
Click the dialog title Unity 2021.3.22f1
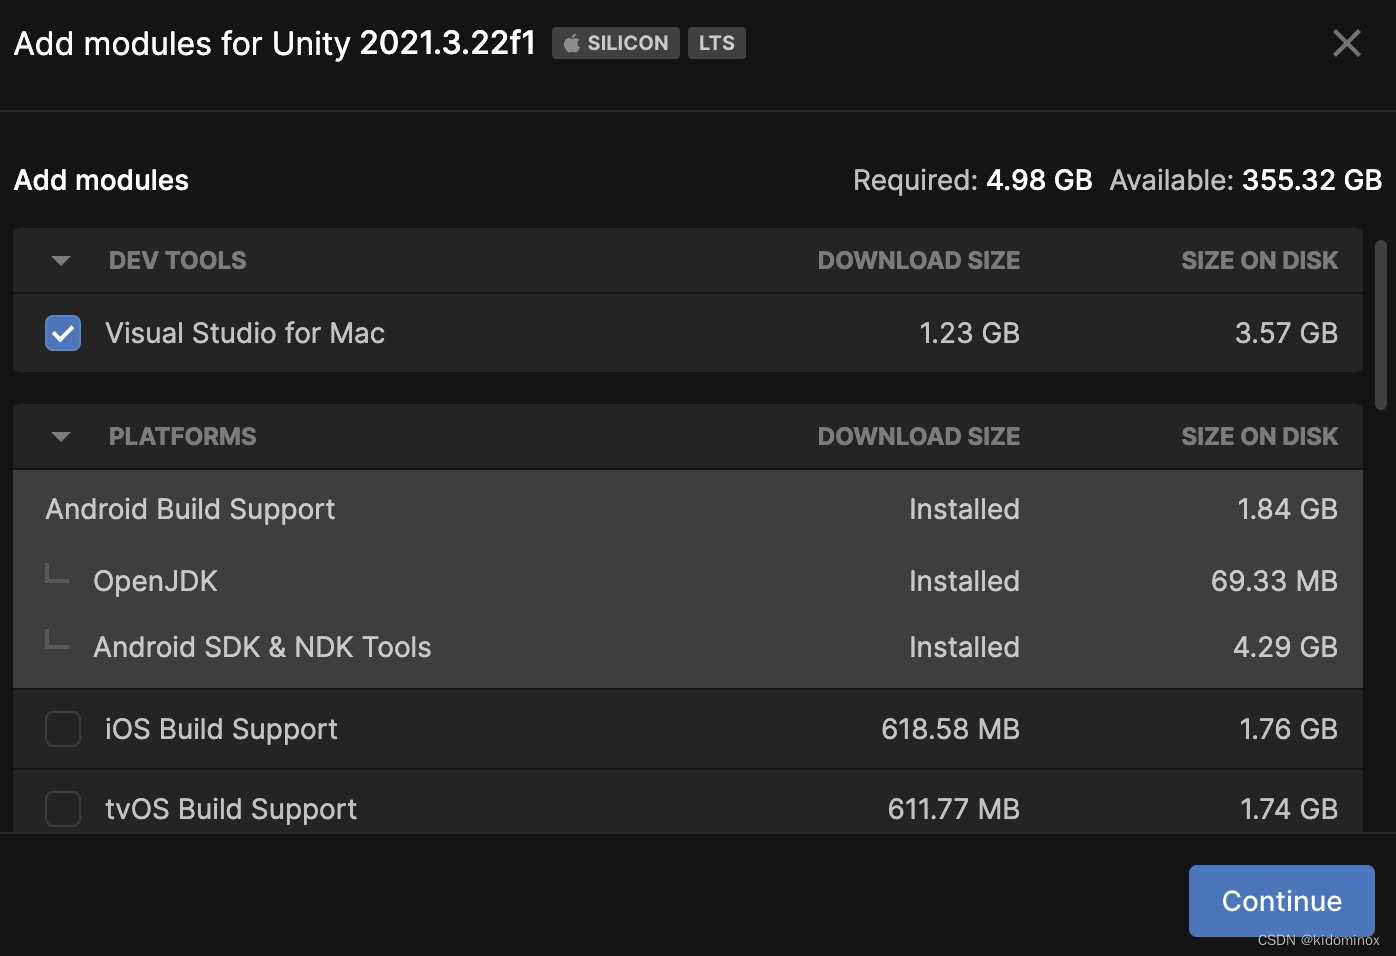coord(274,43)
